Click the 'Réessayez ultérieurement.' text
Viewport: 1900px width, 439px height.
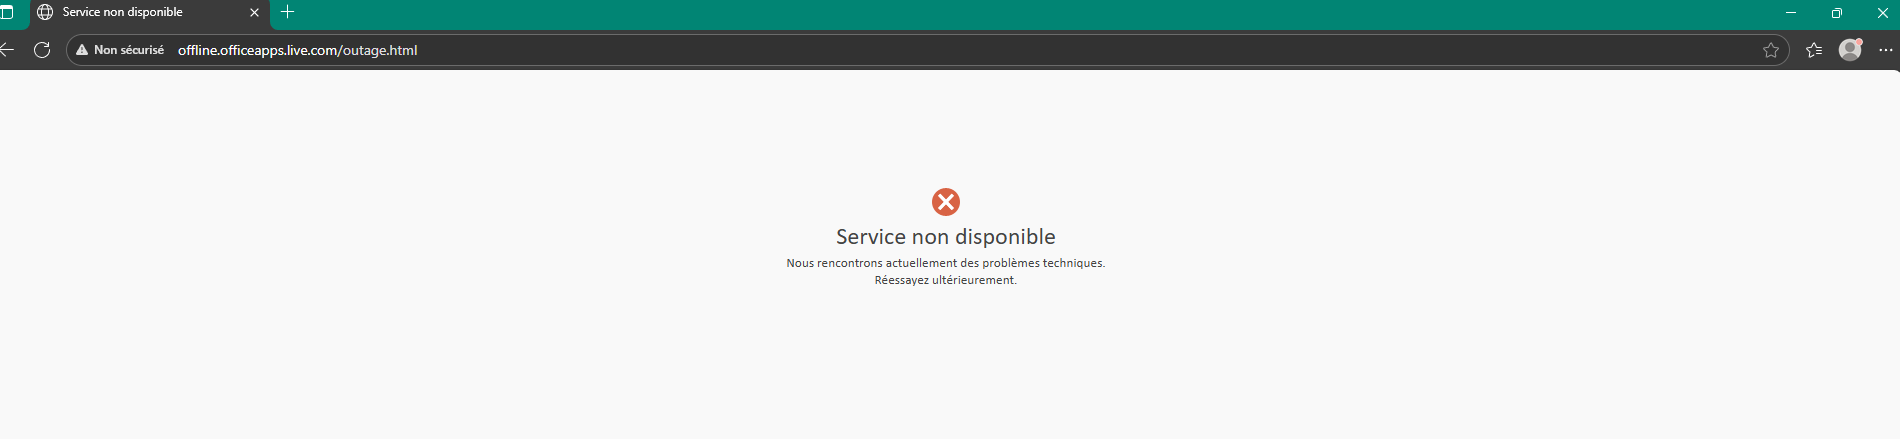point(946,280)
